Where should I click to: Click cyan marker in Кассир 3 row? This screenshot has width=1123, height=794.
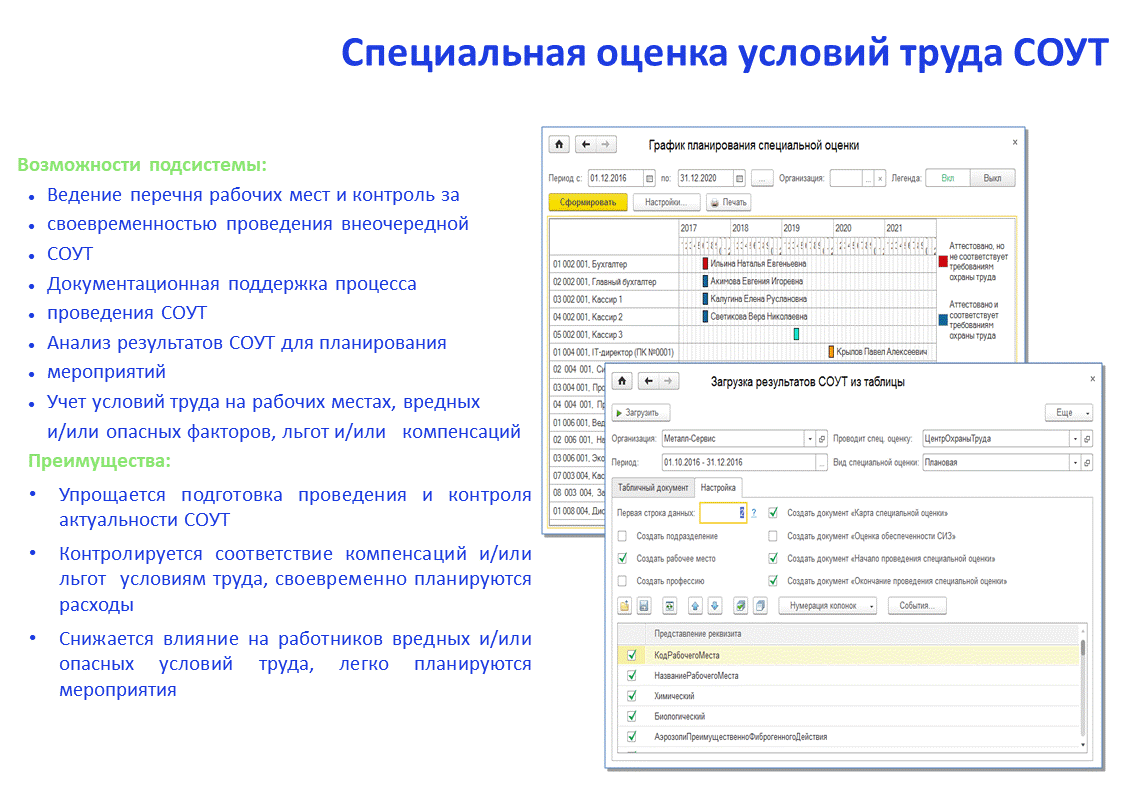click(x=796, y=334)
